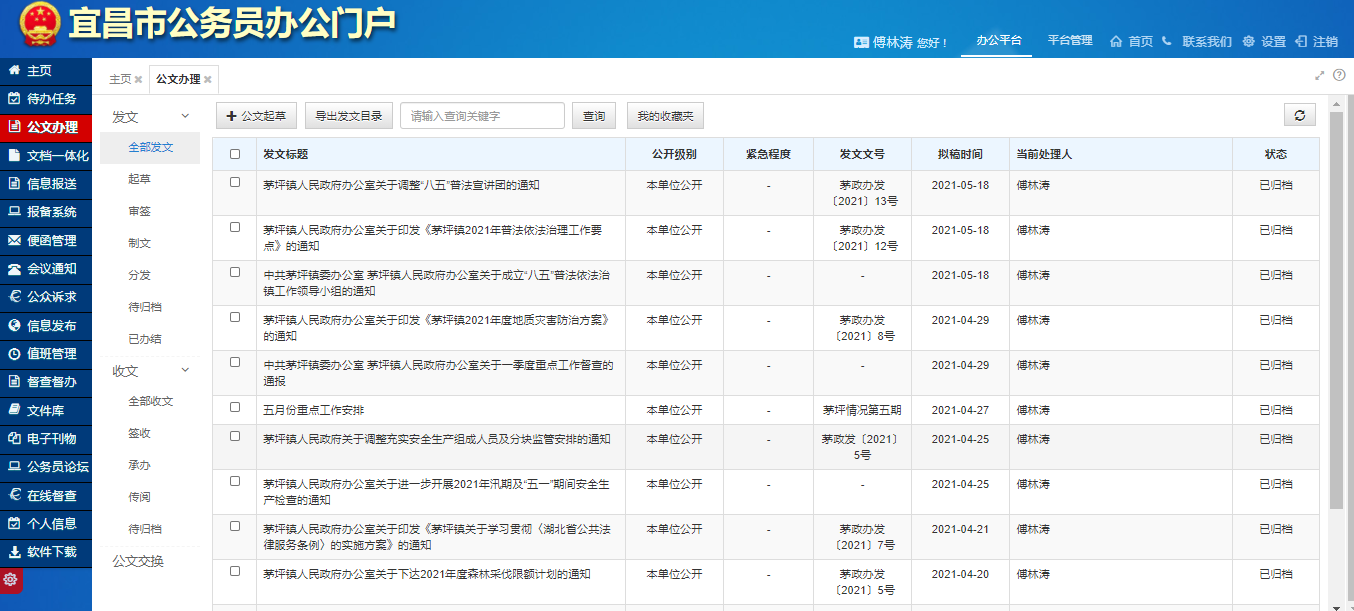Viewport: 1354px width, 611px height.
Task: Select checkbox for the first document row
Action: pyautogui.click(x=235, y=182)
